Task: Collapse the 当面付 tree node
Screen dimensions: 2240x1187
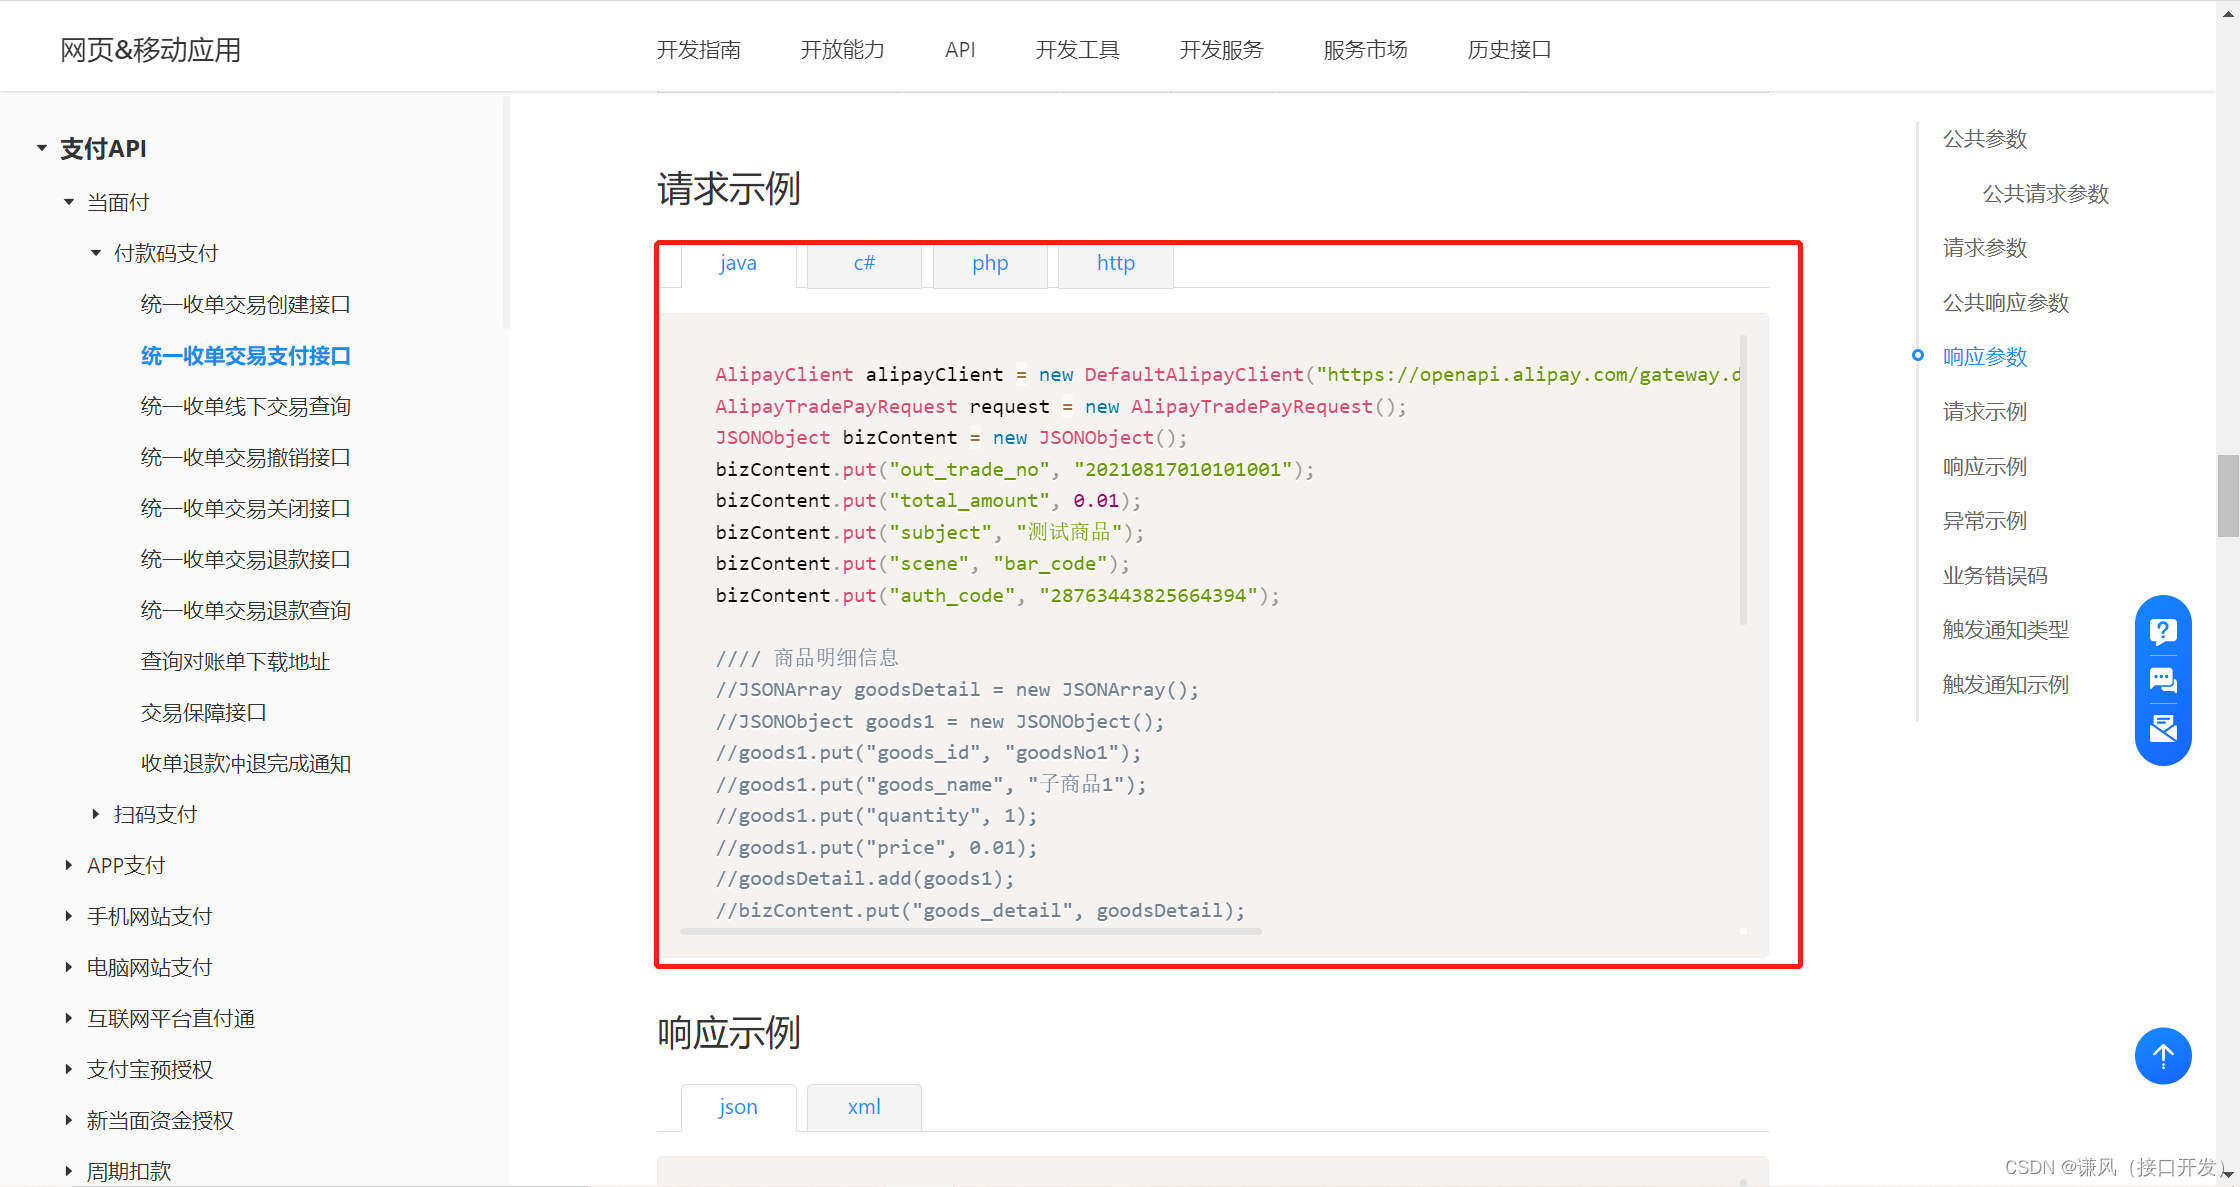Action: 69,202
